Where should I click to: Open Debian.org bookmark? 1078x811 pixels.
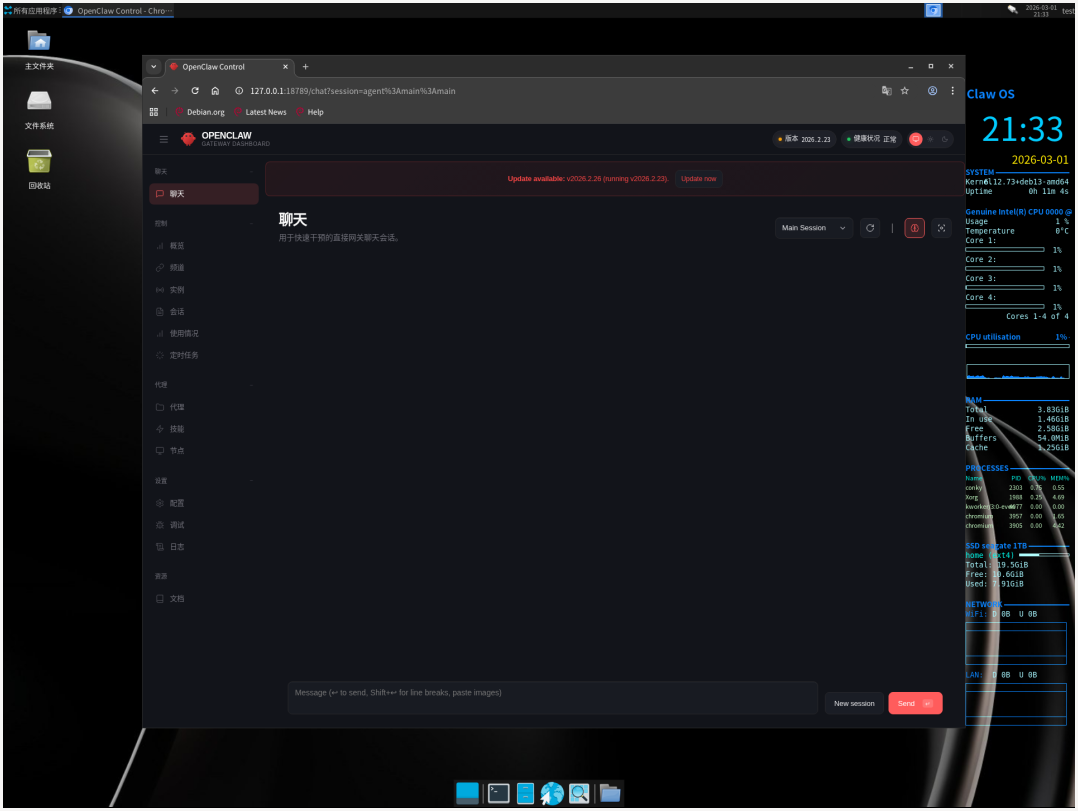(x=200, y=112)
